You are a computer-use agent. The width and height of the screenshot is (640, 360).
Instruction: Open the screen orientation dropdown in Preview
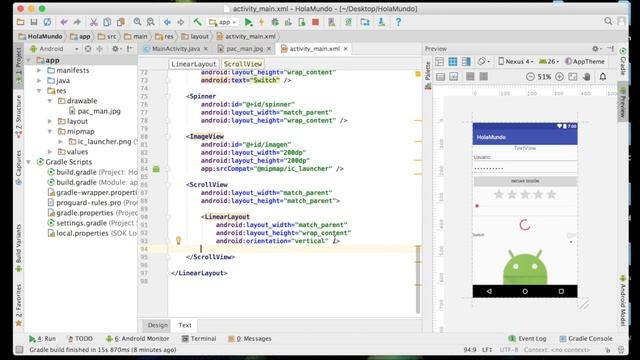[484, 62]
